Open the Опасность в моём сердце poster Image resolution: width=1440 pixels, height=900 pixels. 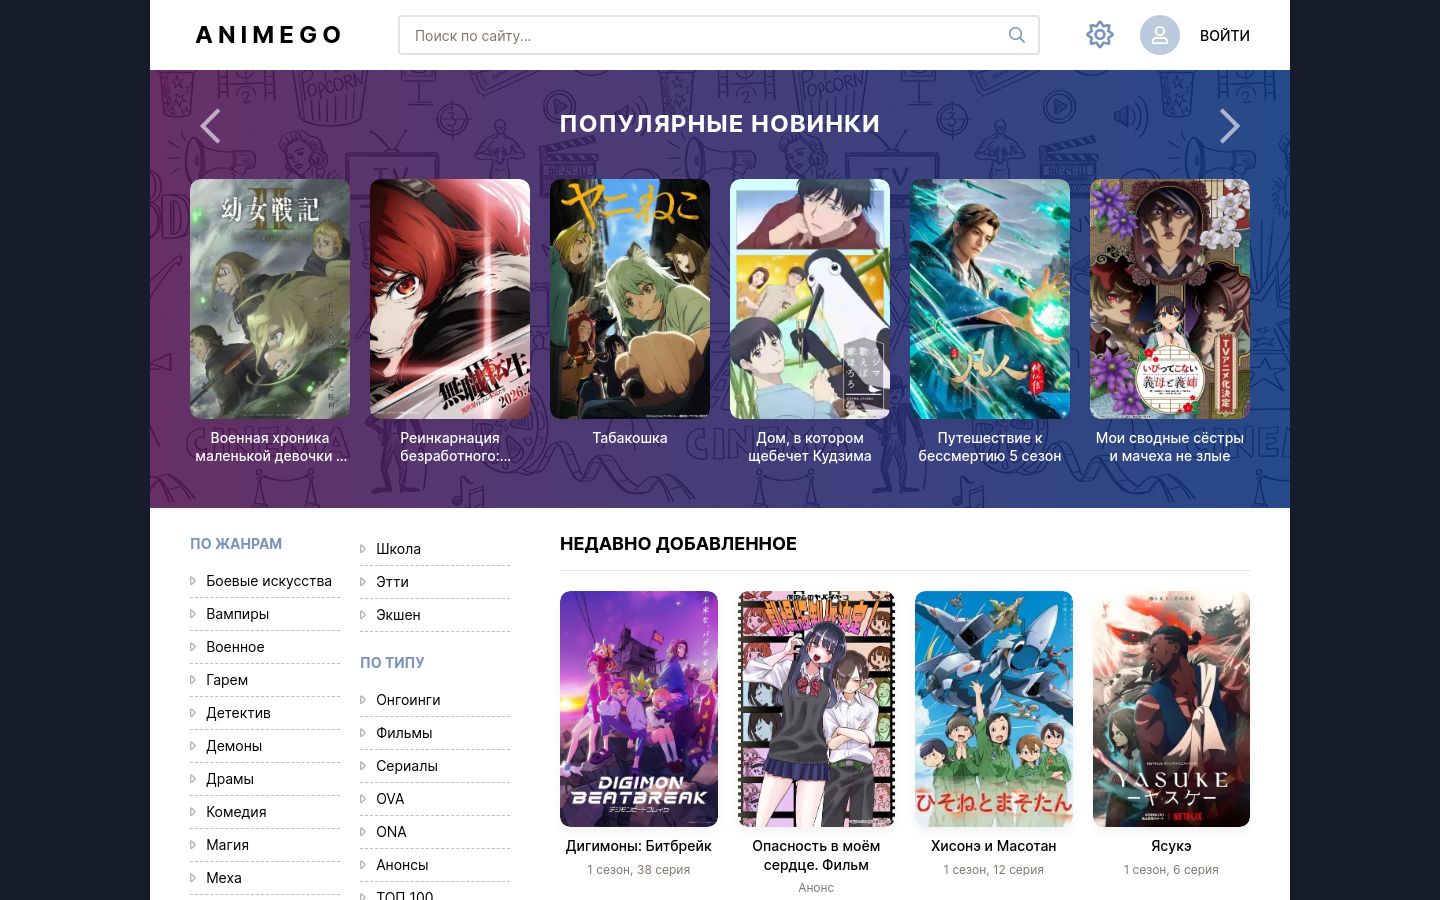click(816, 709)
